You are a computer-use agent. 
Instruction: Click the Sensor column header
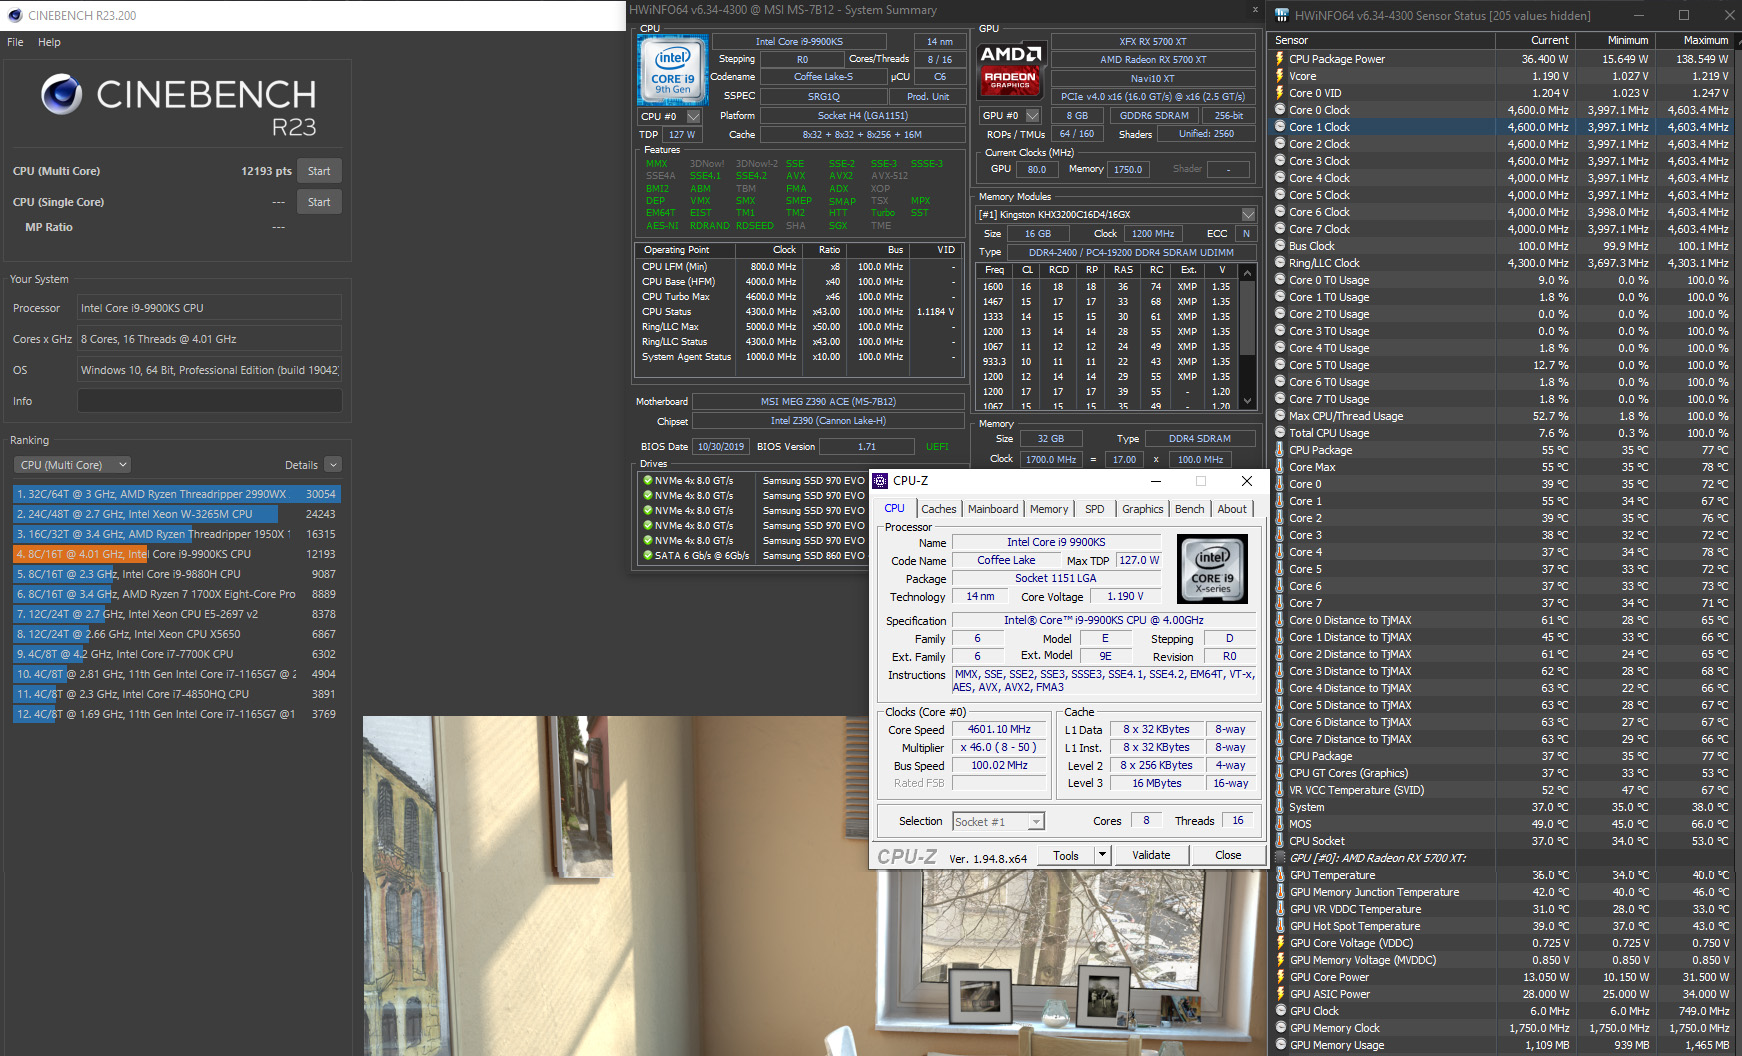pos(1383,41)
